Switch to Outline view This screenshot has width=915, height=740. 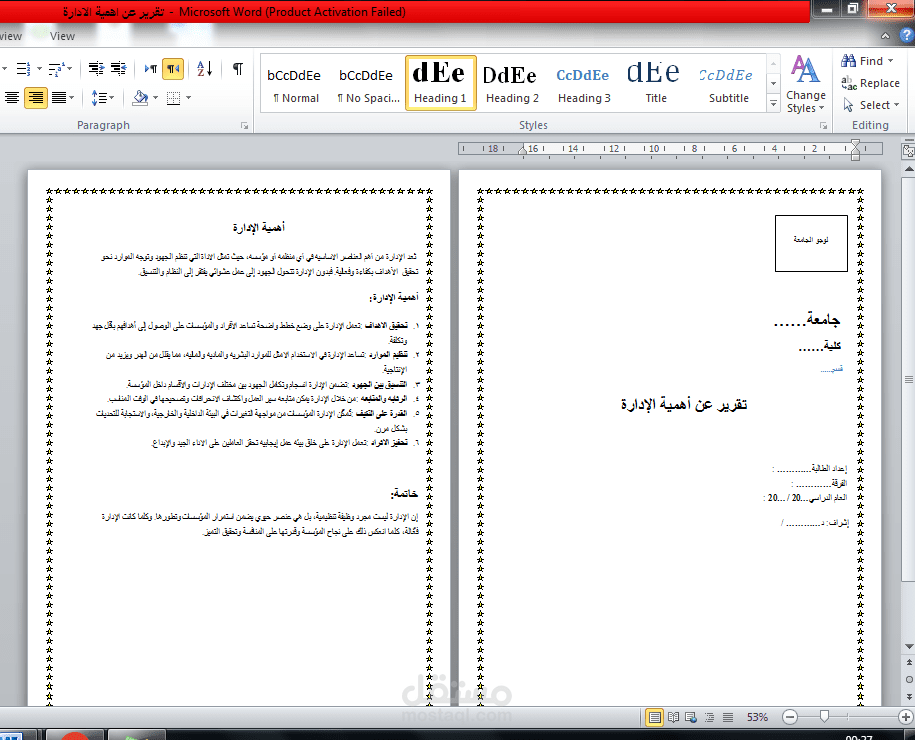(x=710, y=717)
